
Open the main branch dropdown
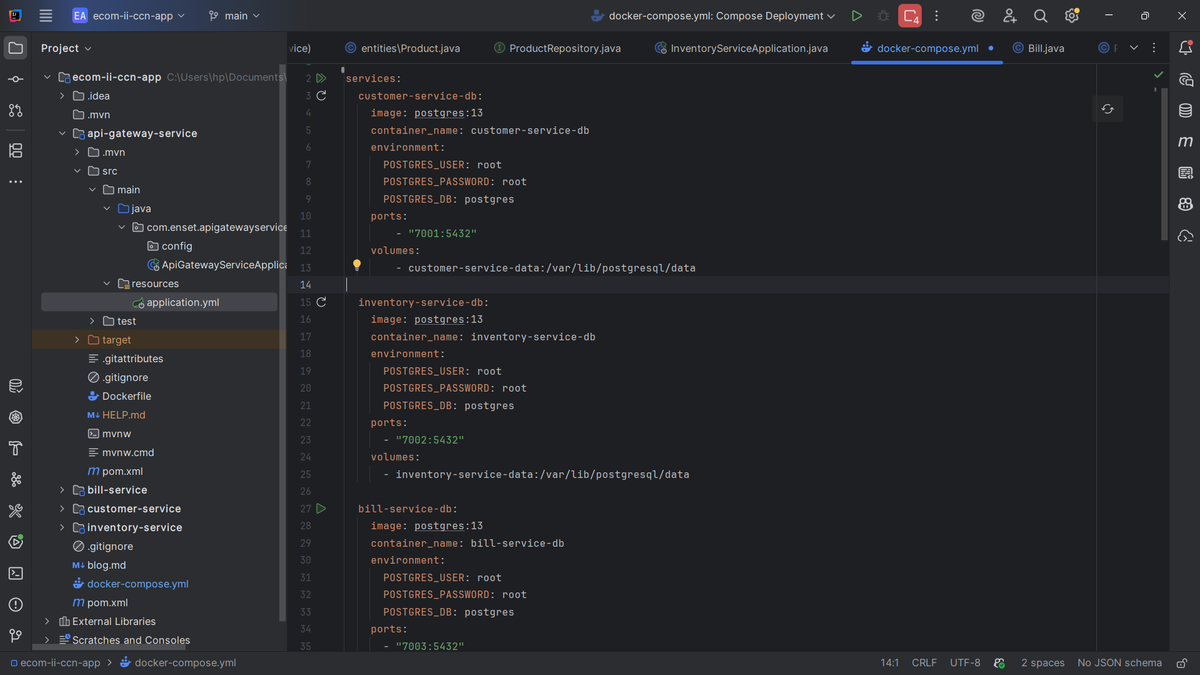tap(234, 16)
